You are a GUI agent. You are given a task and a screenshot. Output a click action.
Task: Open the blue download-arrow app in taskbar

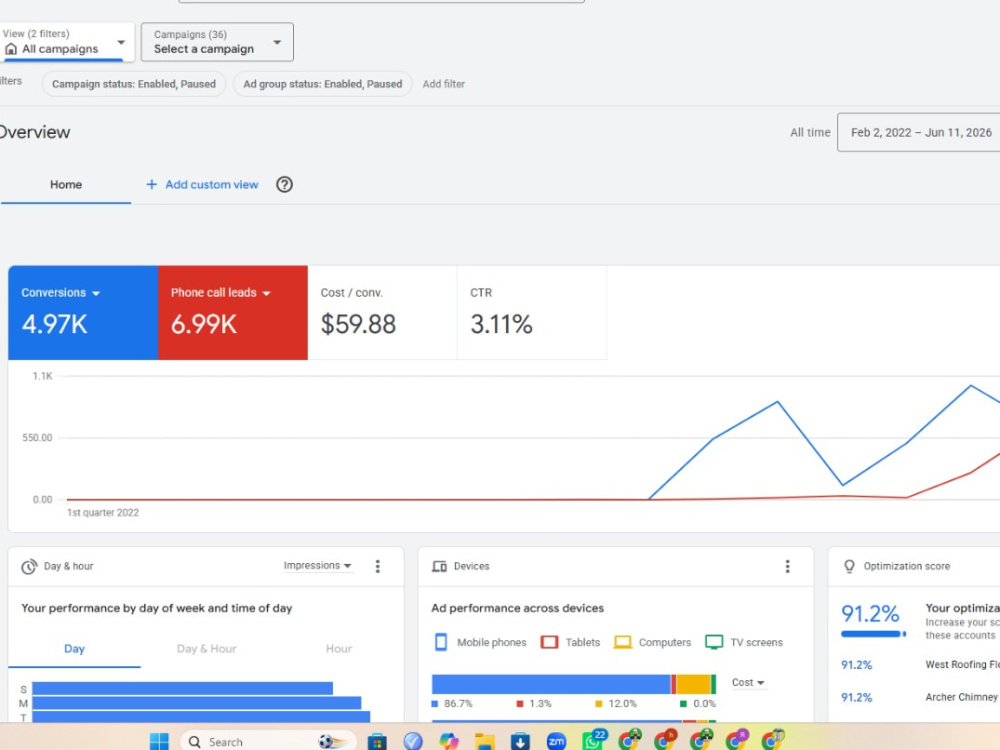520,742
